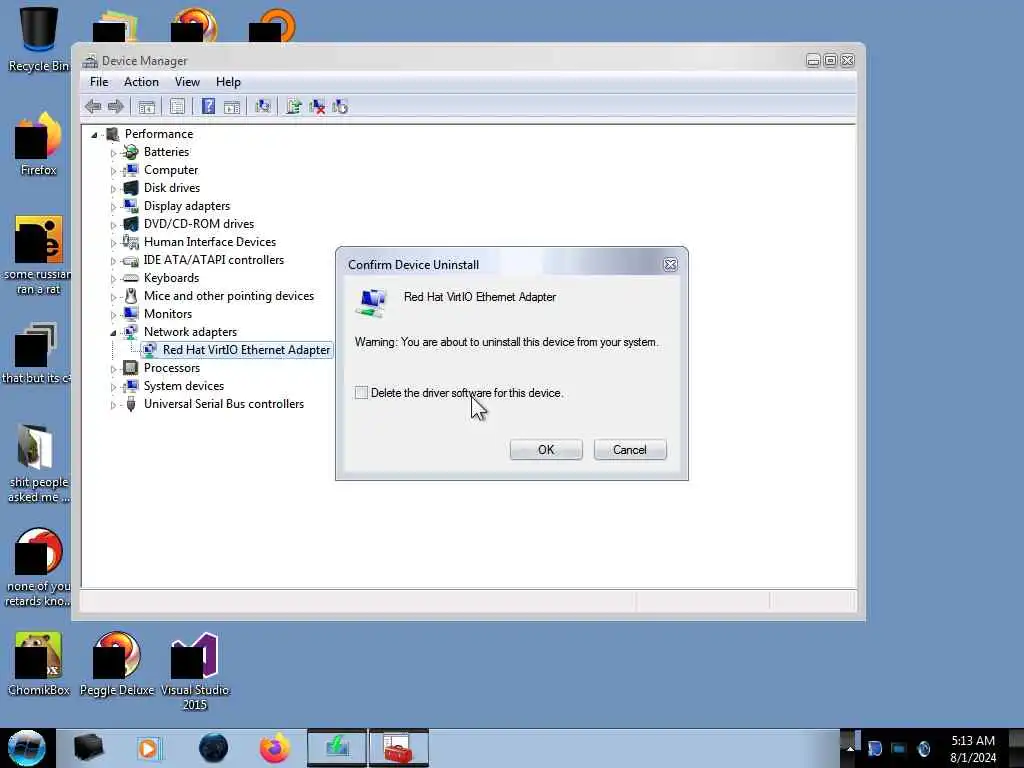
Task: Click the Disk drives category icon
Action: tap(131, 188)
